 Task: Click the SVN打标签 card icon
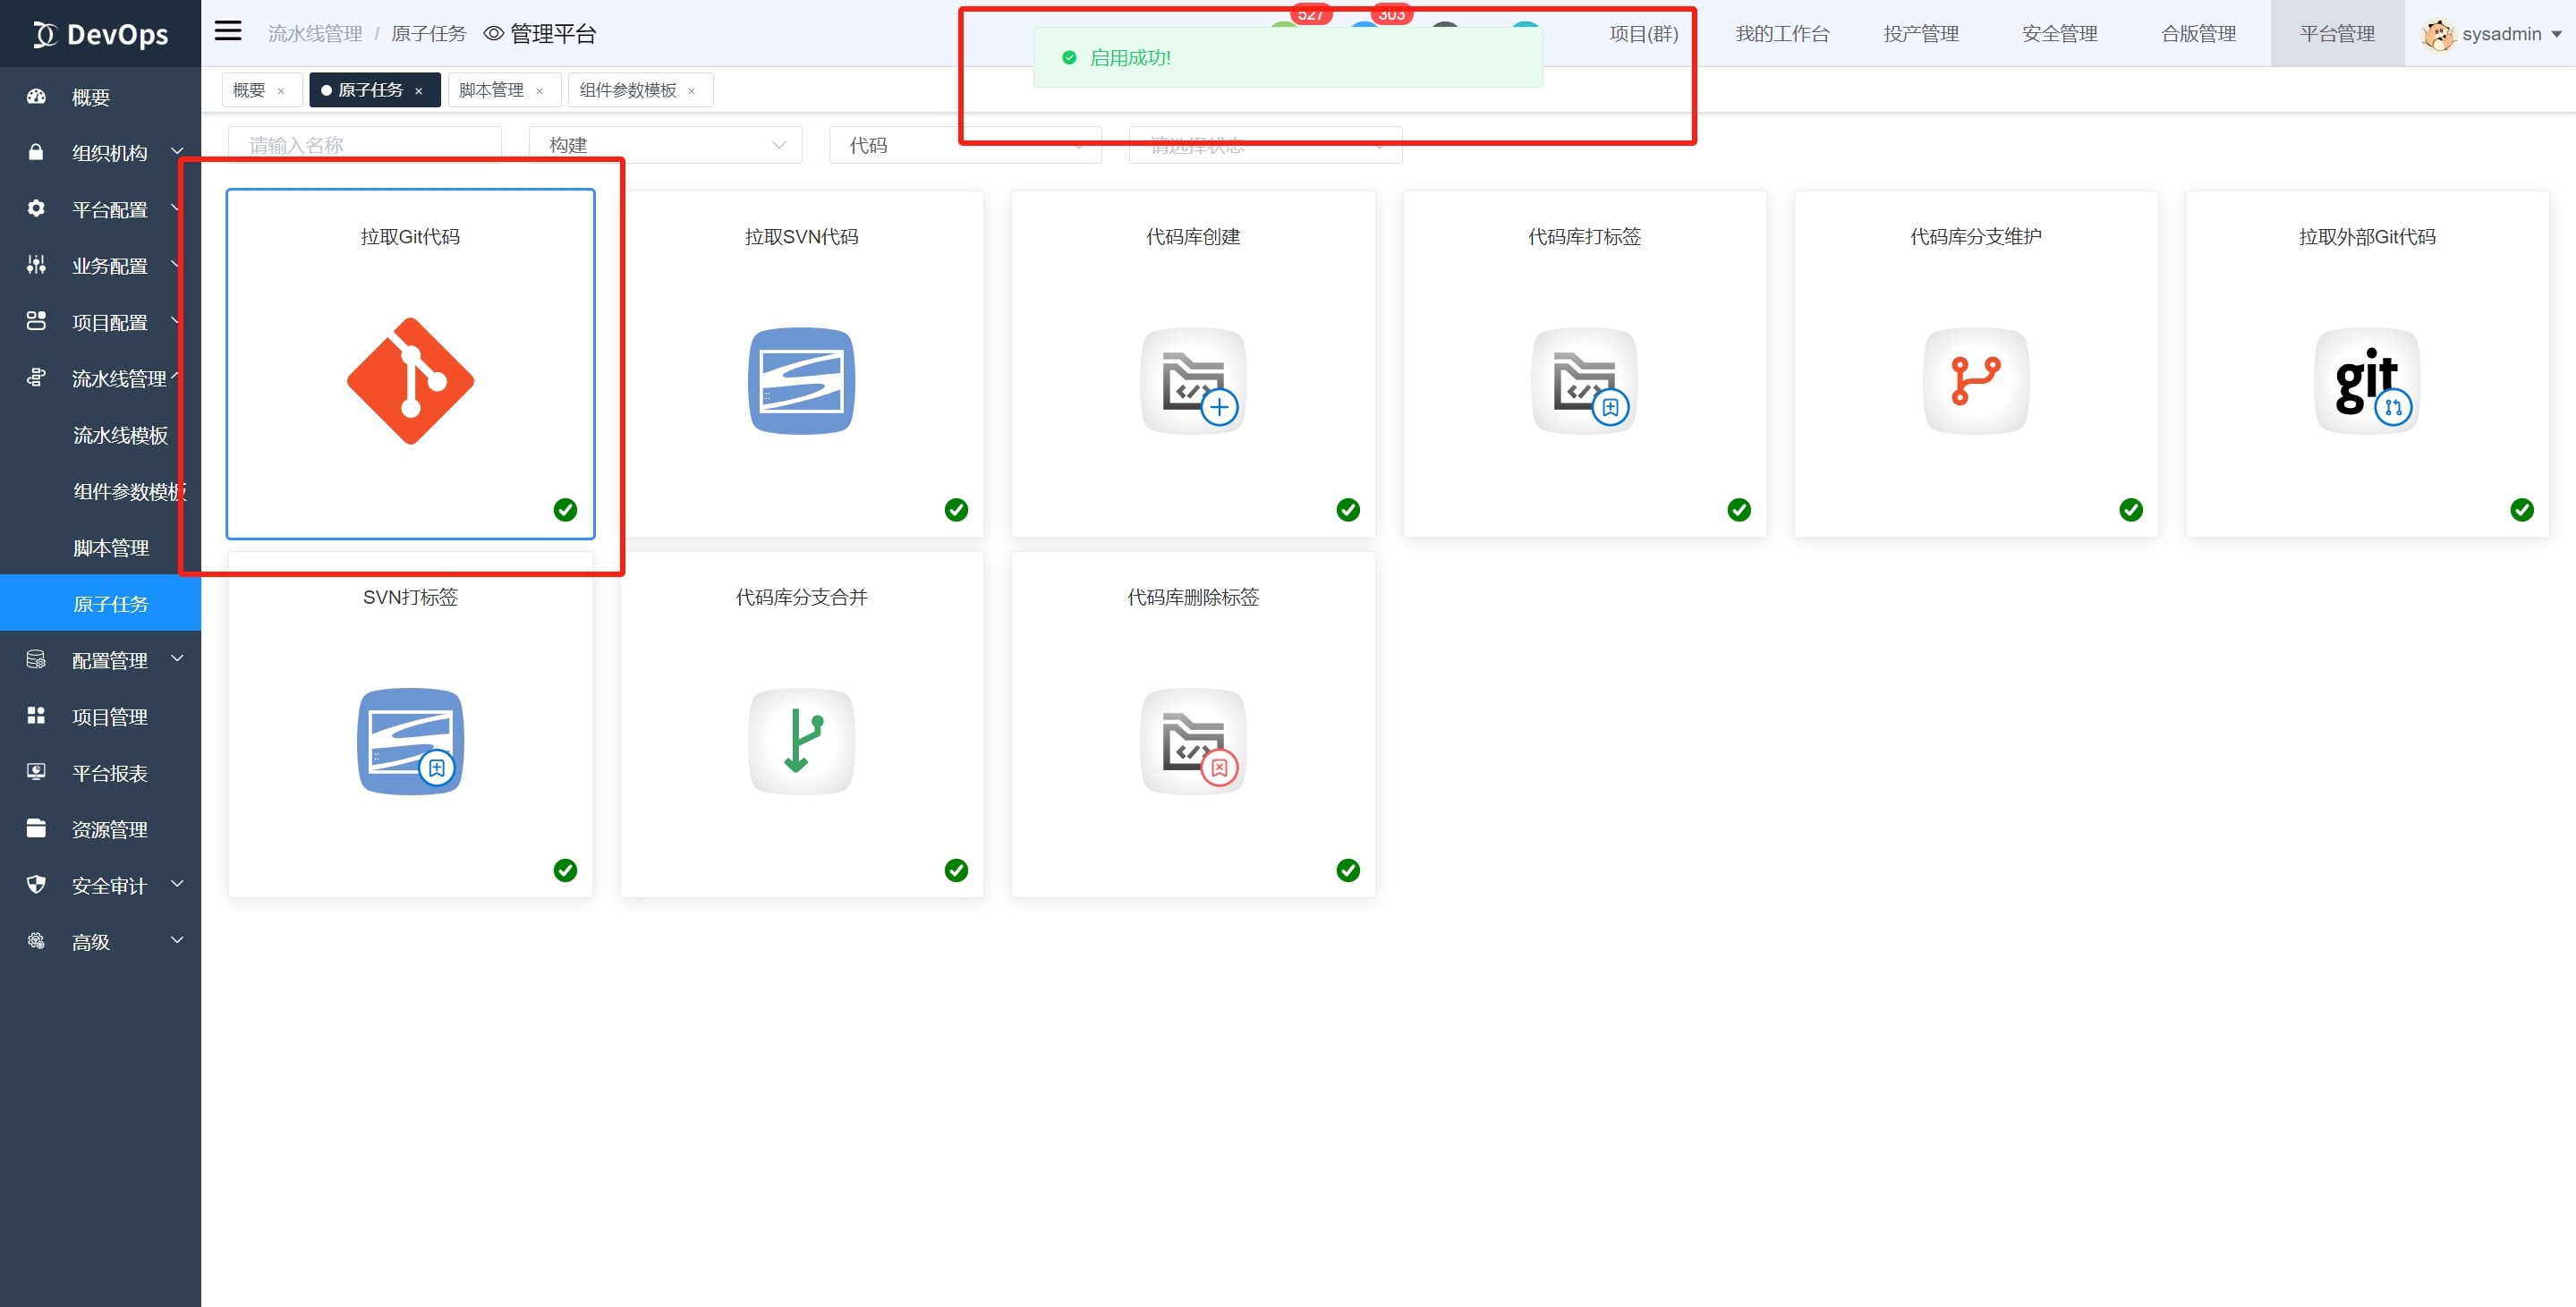click(410, 741)
